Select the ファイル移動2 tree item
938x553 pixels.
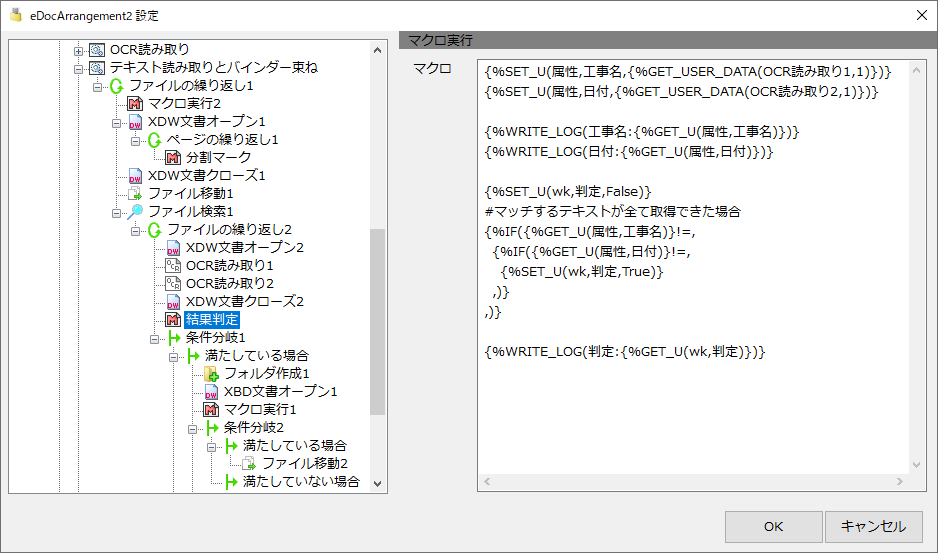point(305,464)
